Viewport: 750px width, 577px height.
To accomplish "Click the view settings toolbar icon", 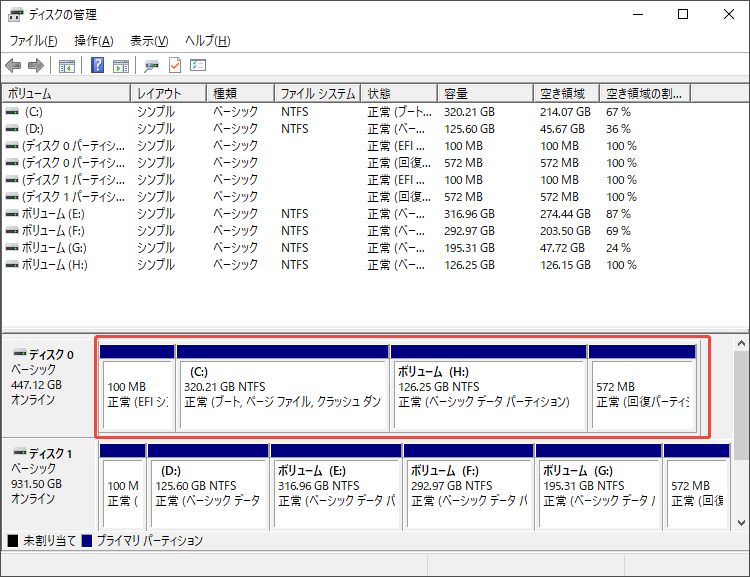I will click(x=198, y=65).
